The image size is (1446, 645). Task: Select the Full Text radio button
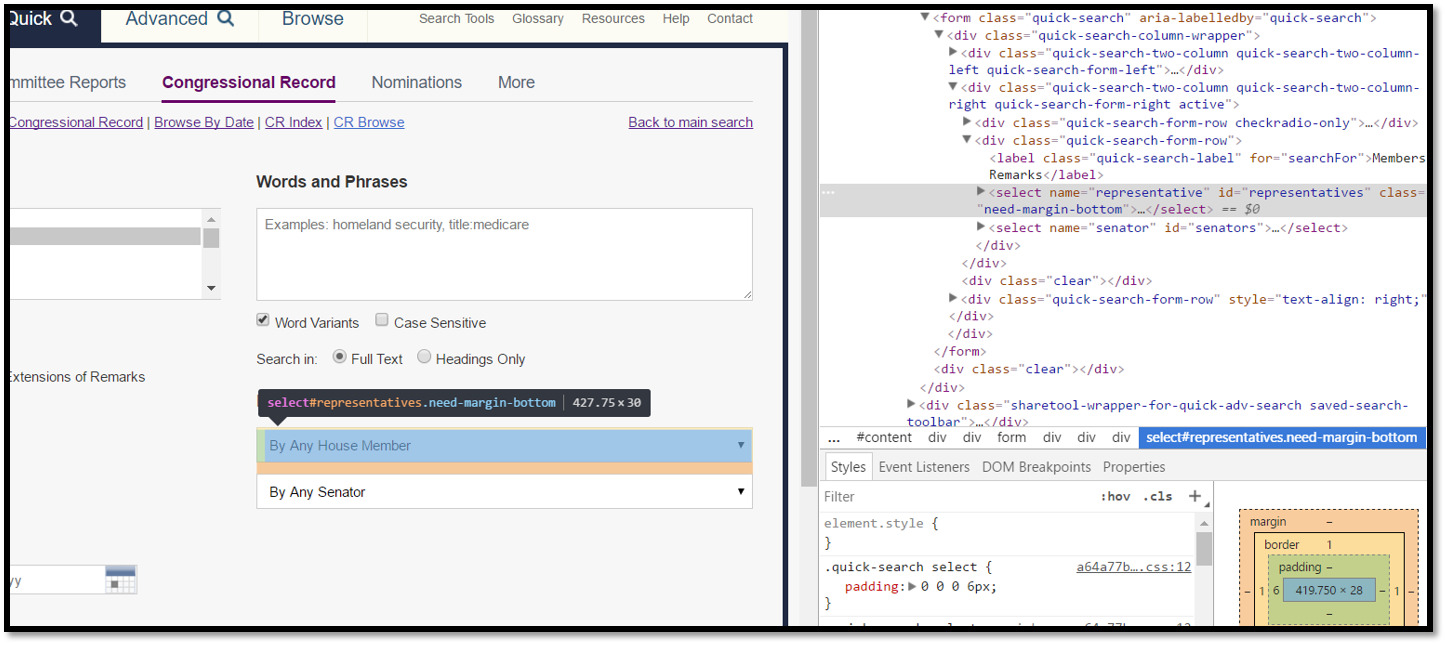tap(339, 357)
